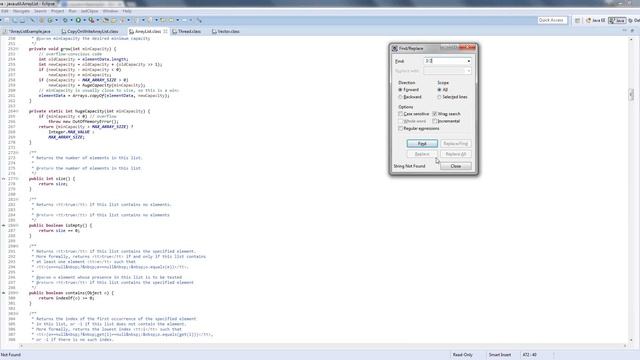Enable the Case sensitive checkbox

coord(400,114)
